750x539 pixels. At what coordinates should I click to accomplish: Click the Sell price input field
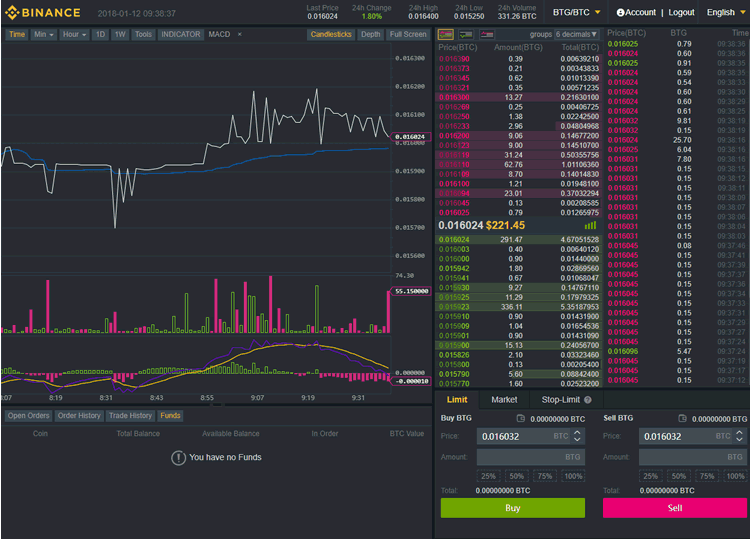pos(693,436)
